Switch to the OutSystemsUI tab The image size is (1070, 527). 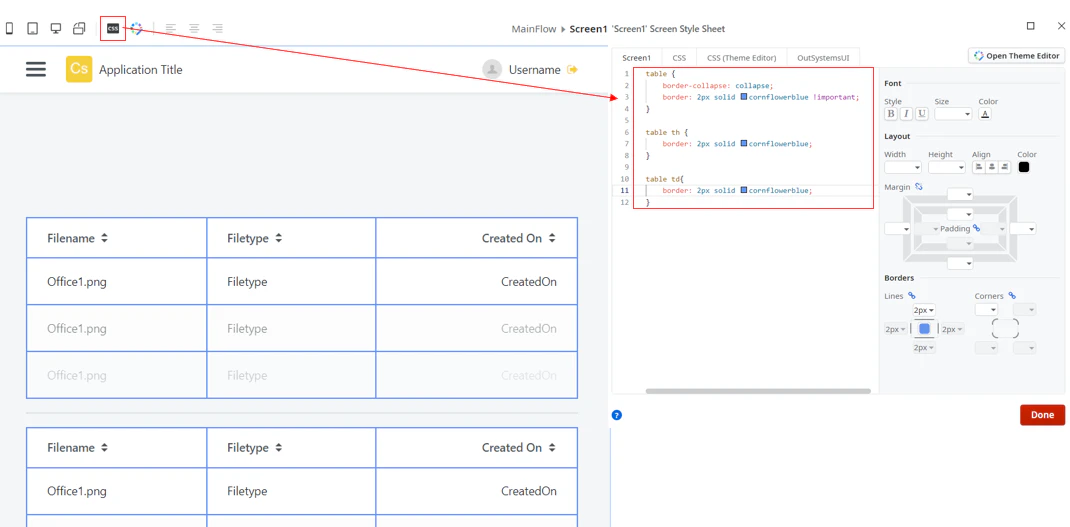[823, 58]
